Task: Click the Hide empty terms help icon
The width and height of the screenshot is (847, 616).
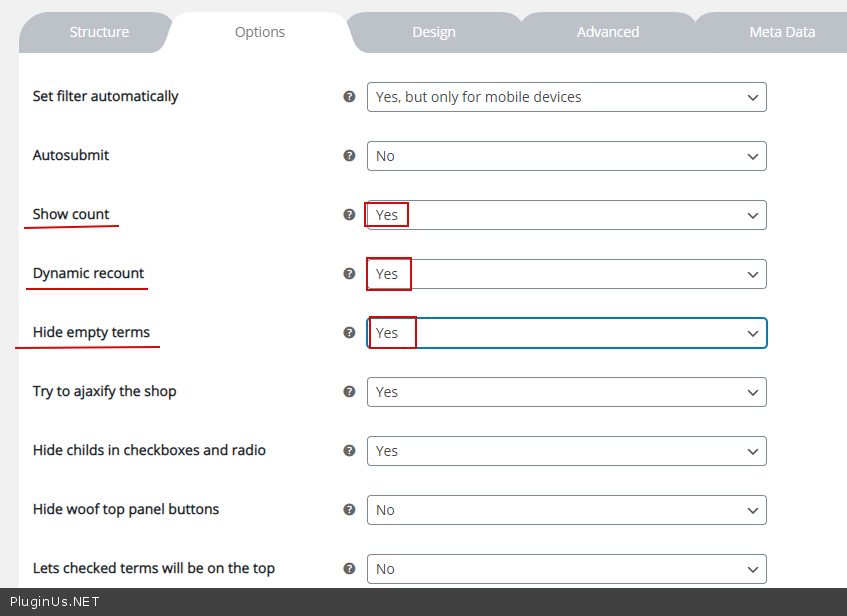Action: (349, 333)
